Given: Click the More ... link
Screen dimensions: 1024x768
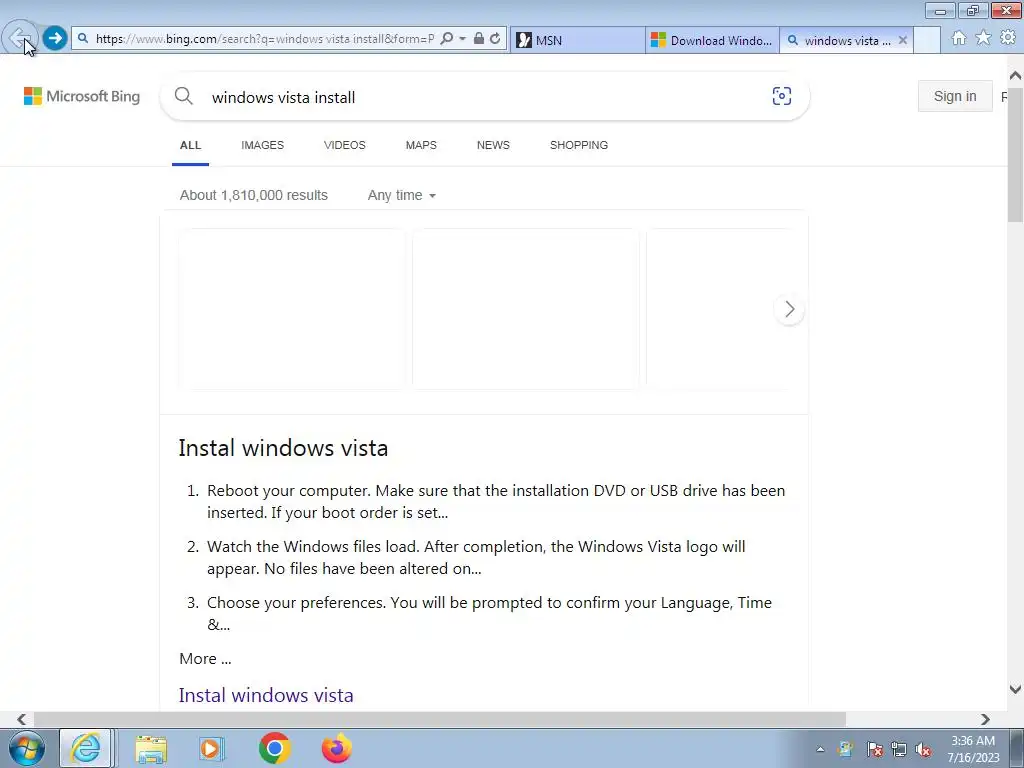Looking at the screenshot, I should pos(205,658).
